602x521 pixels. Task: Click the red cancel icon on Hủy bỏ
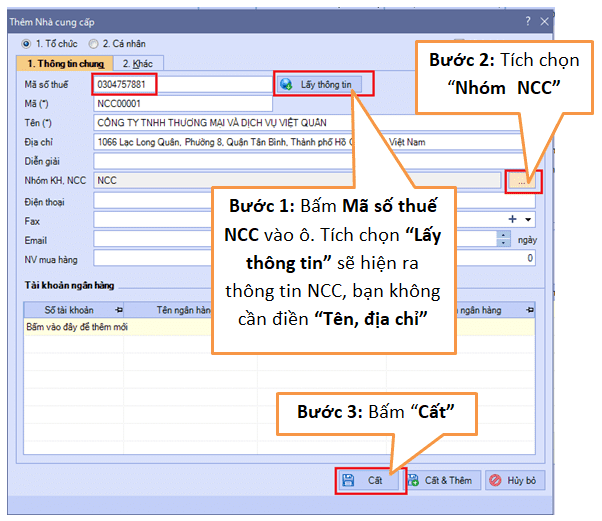[496, 480]
